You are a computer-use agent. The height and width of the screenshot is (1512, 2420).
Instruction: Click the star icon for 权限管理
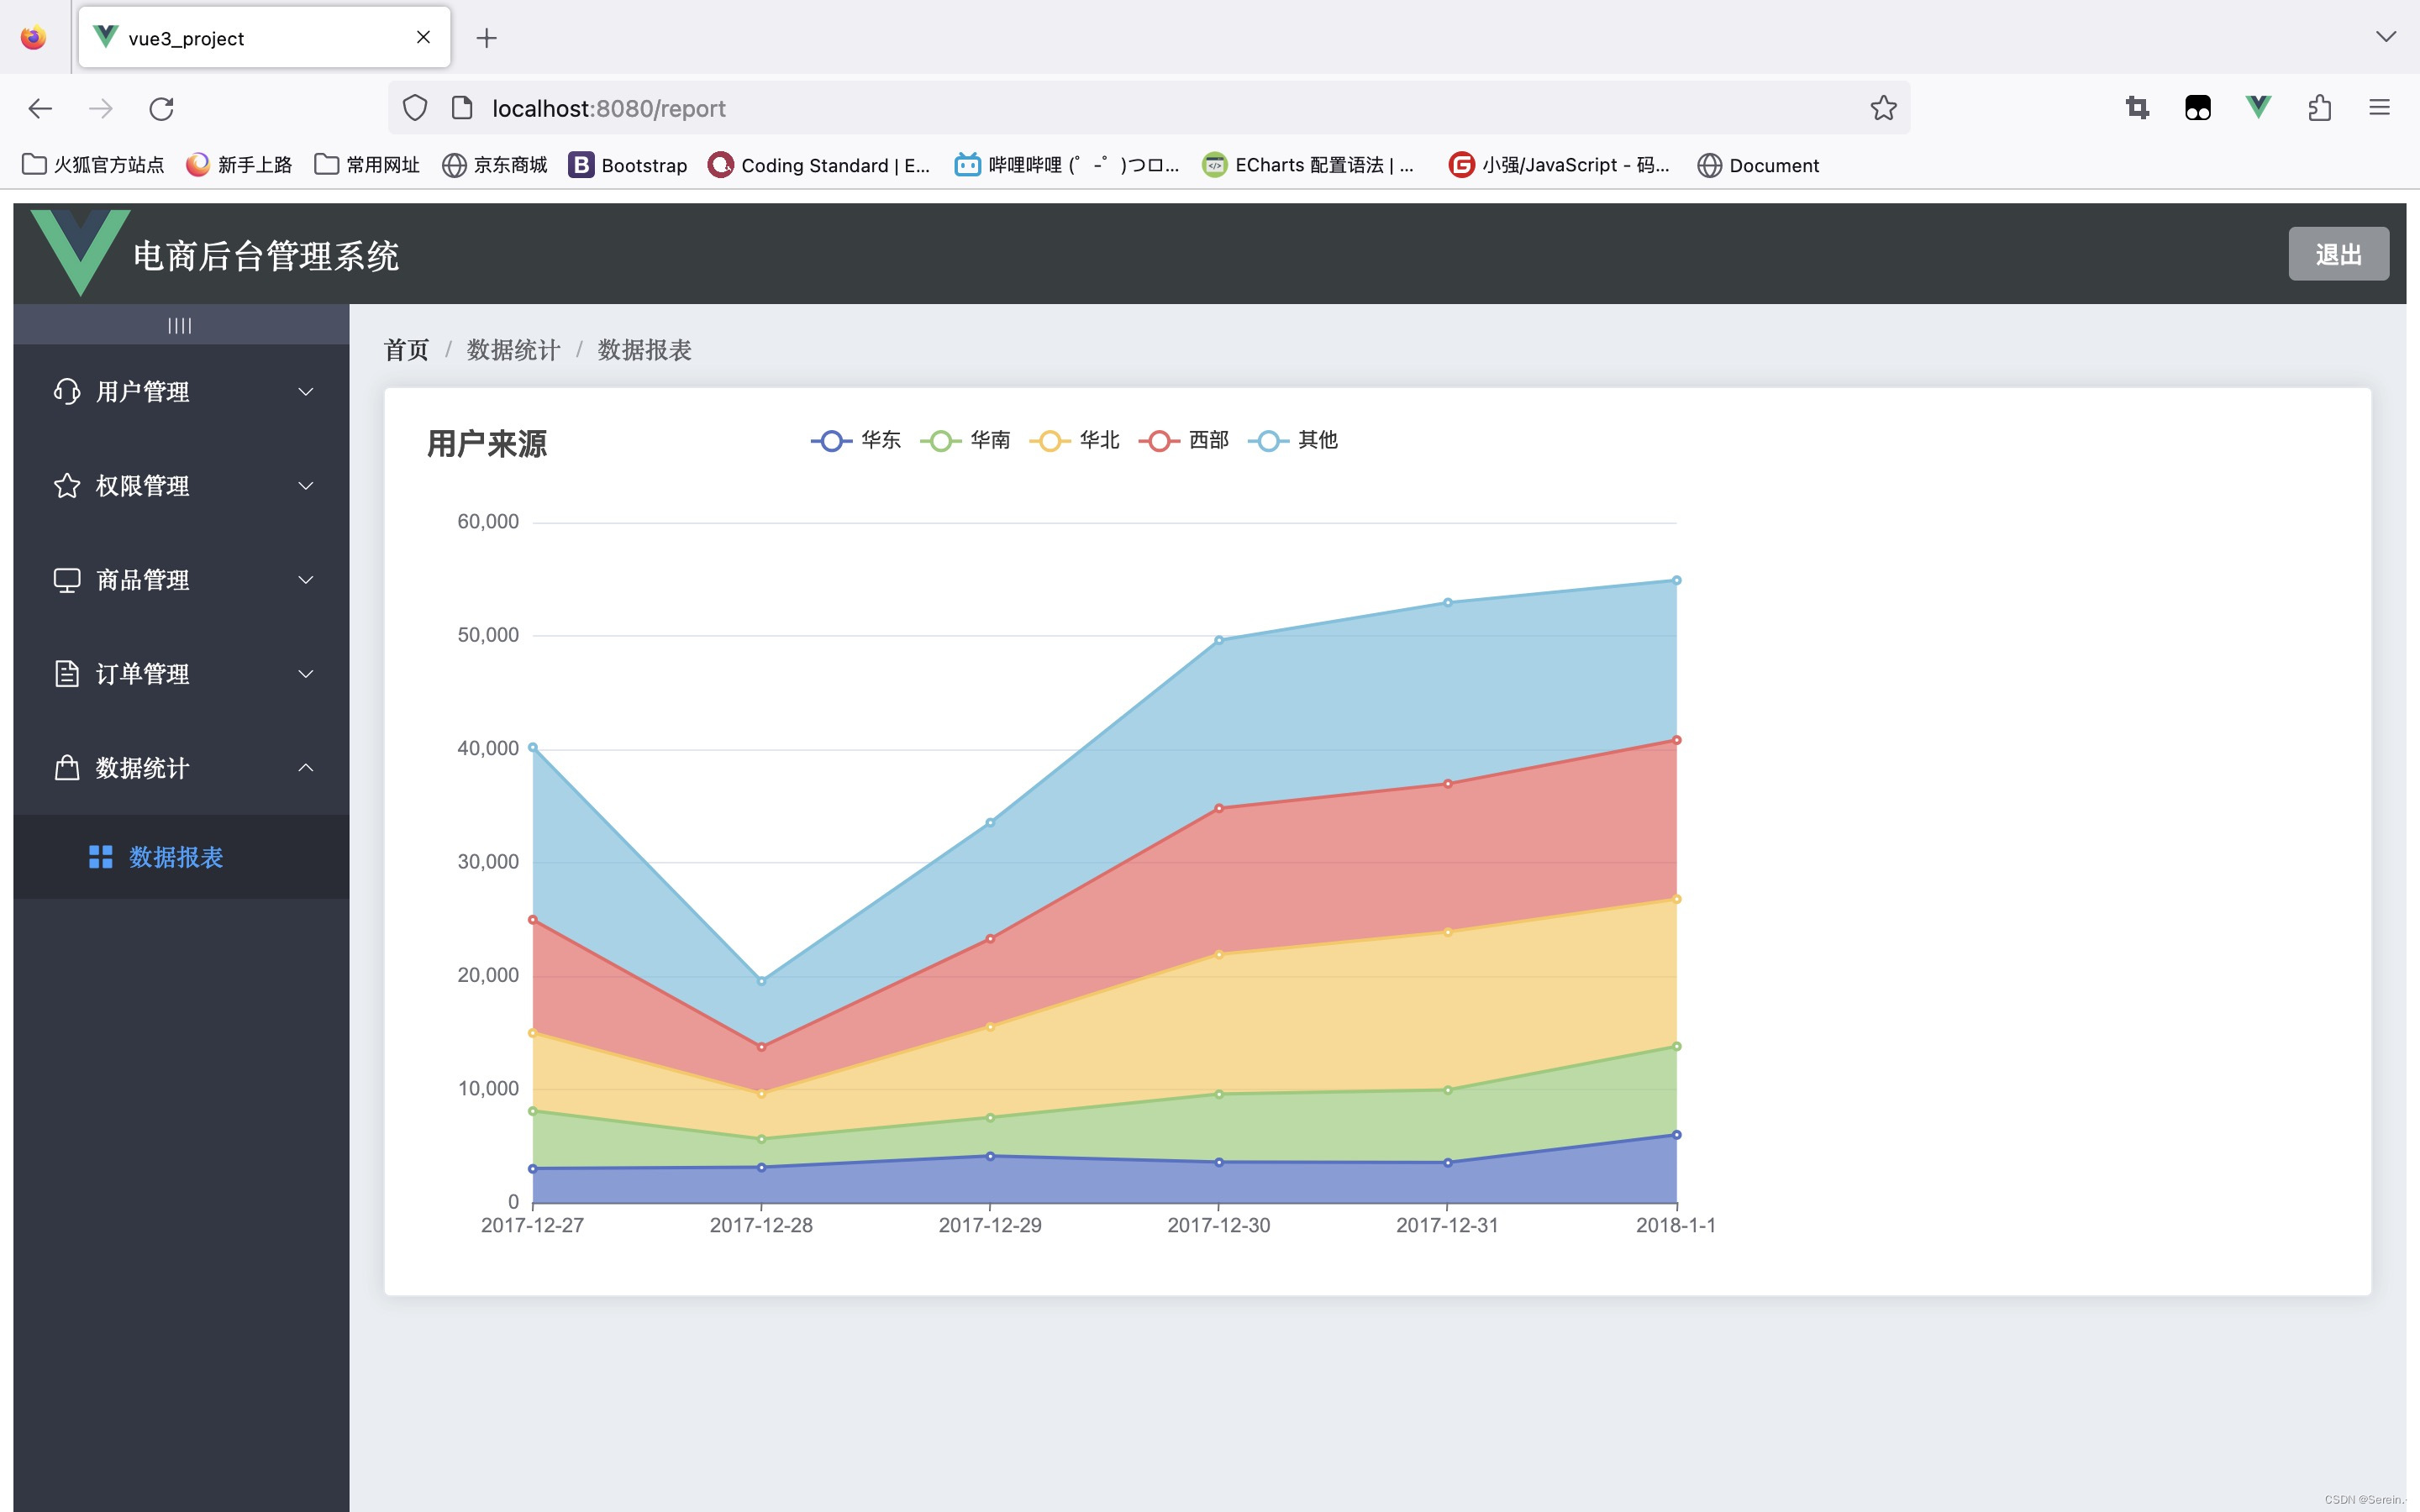[x=67, y=486]
